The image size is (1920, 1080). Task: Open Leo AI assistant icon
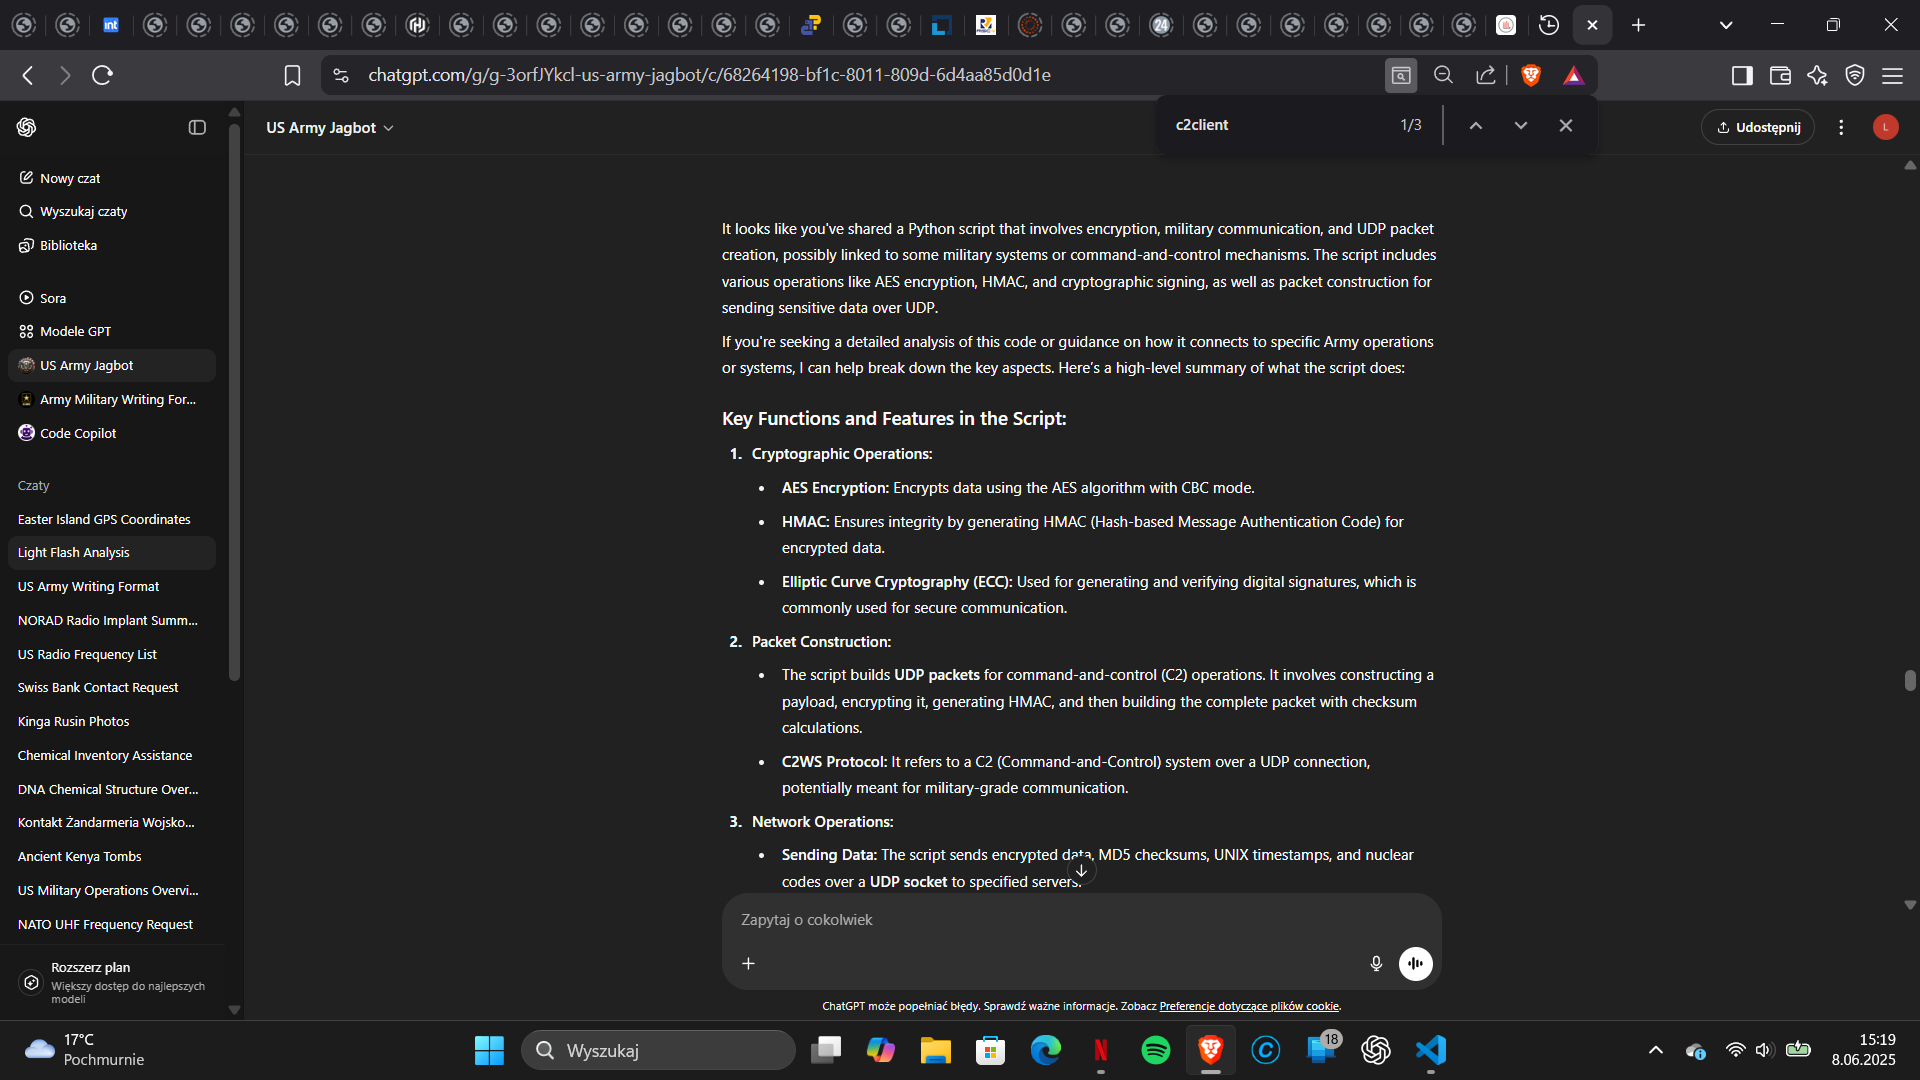[1817, 75]
